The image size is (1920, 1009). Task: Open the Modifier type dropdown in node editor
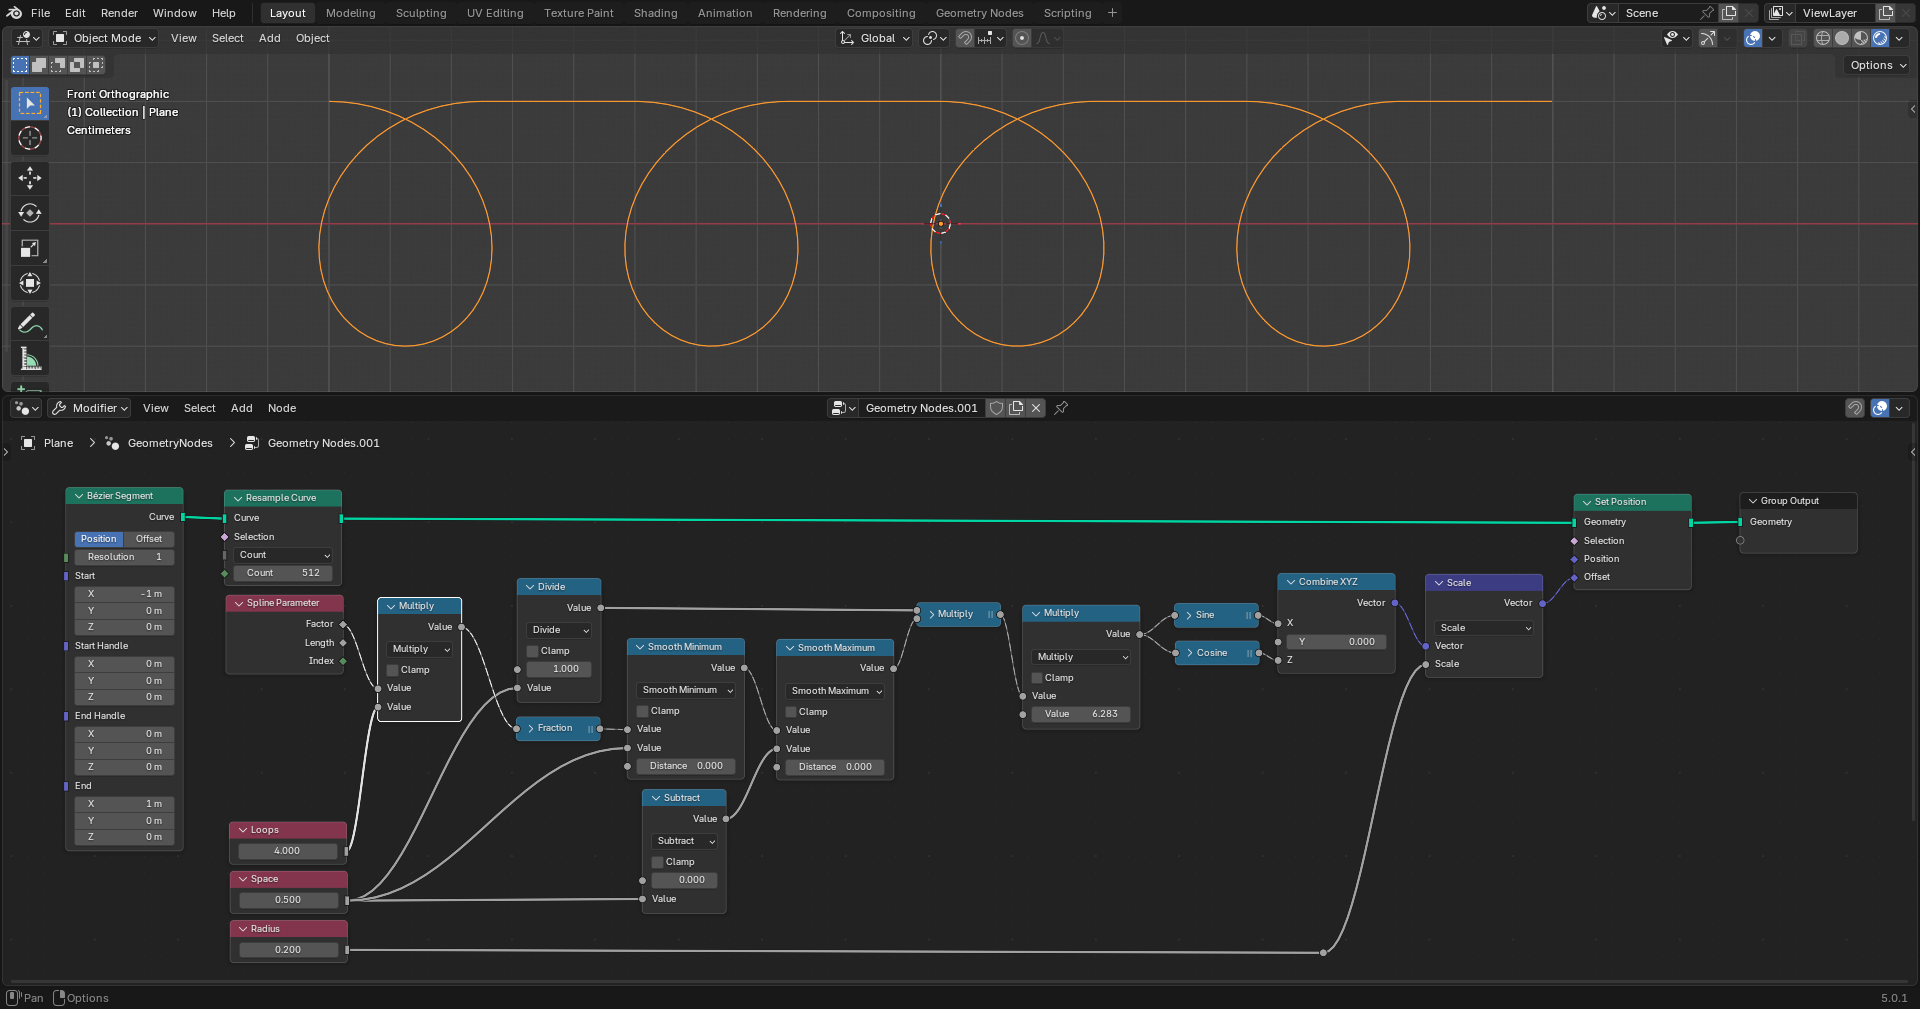pos(90,408)
